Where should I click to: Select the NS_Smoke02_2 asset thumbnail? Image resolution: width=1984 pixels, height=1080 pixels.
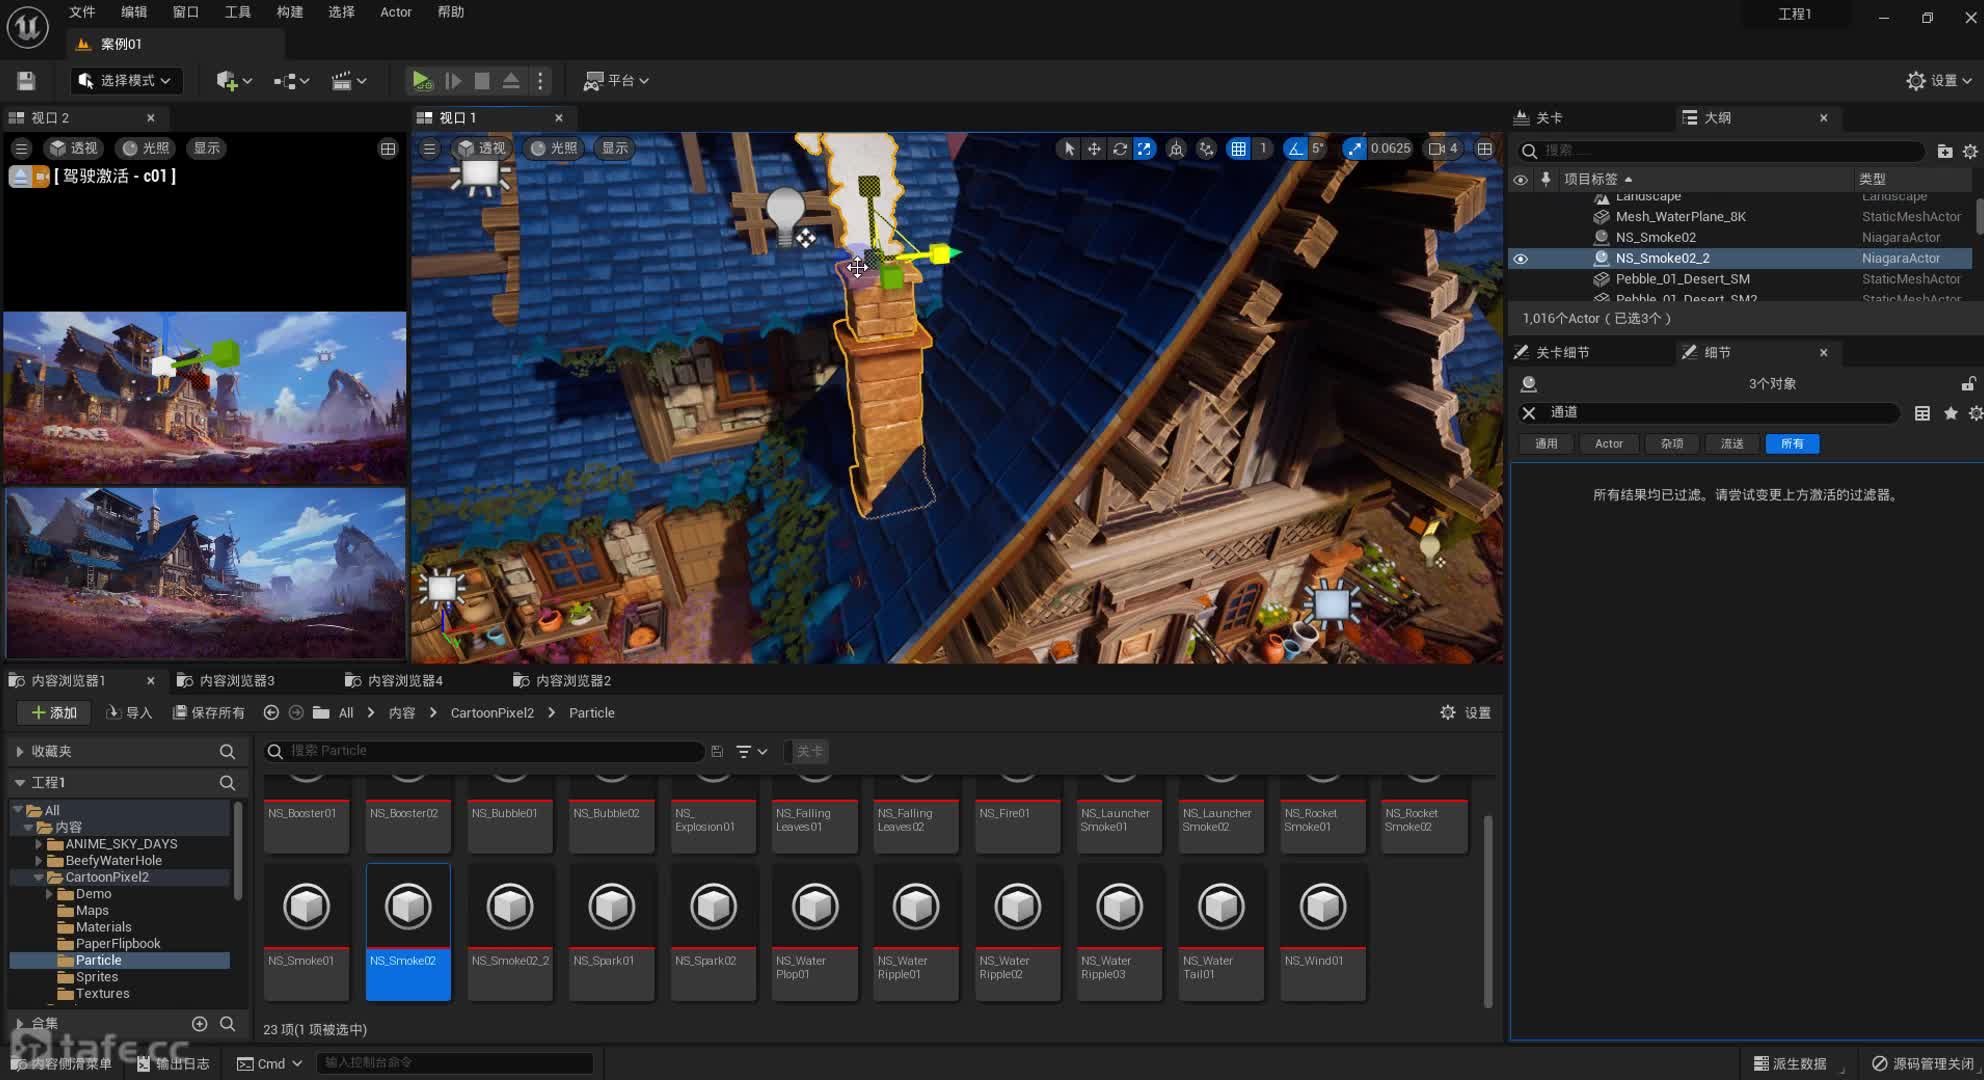tap(510, 932)
